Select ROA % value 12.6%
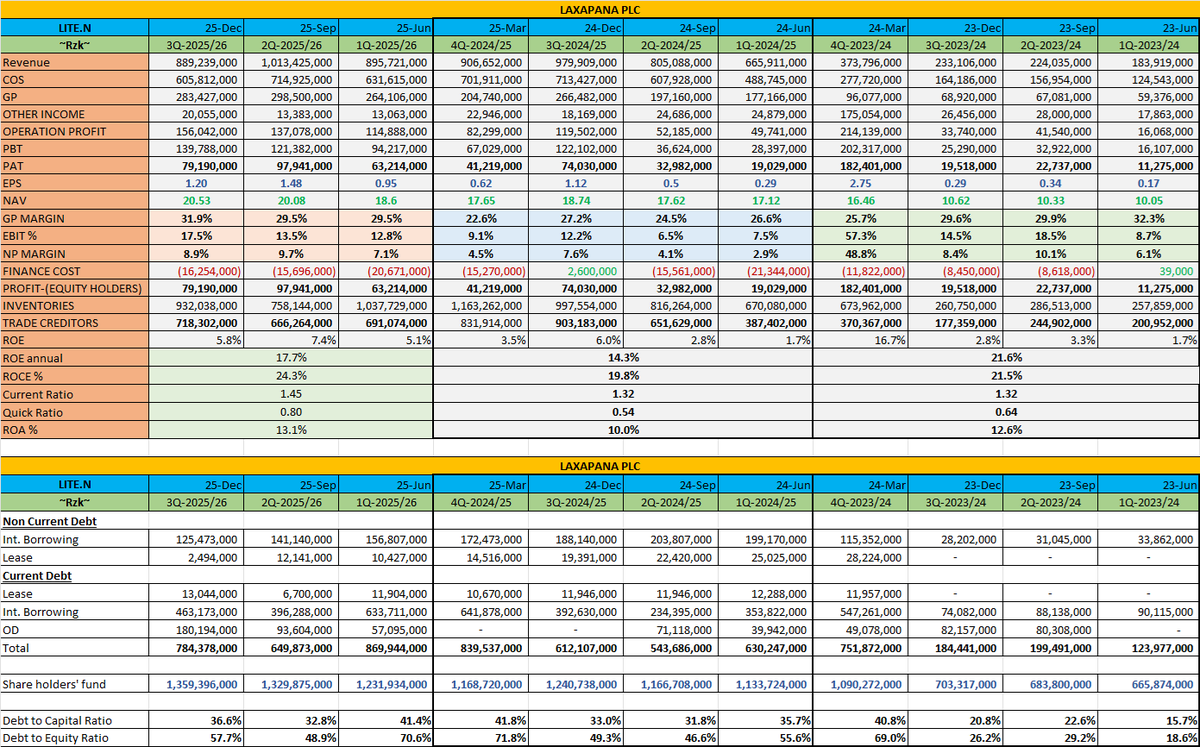This screenshot has width=1200, height=747. coord(1005,430)
